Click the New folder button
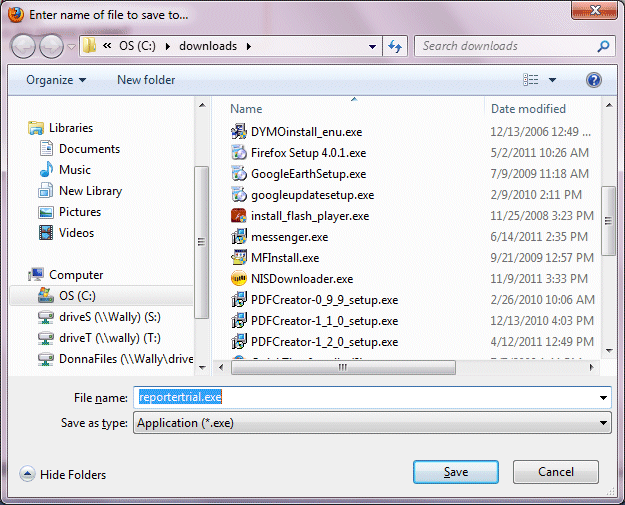Image resolution: width=625 pixels, height=505 pixels. pyautogui.click(x=146, y=80)
